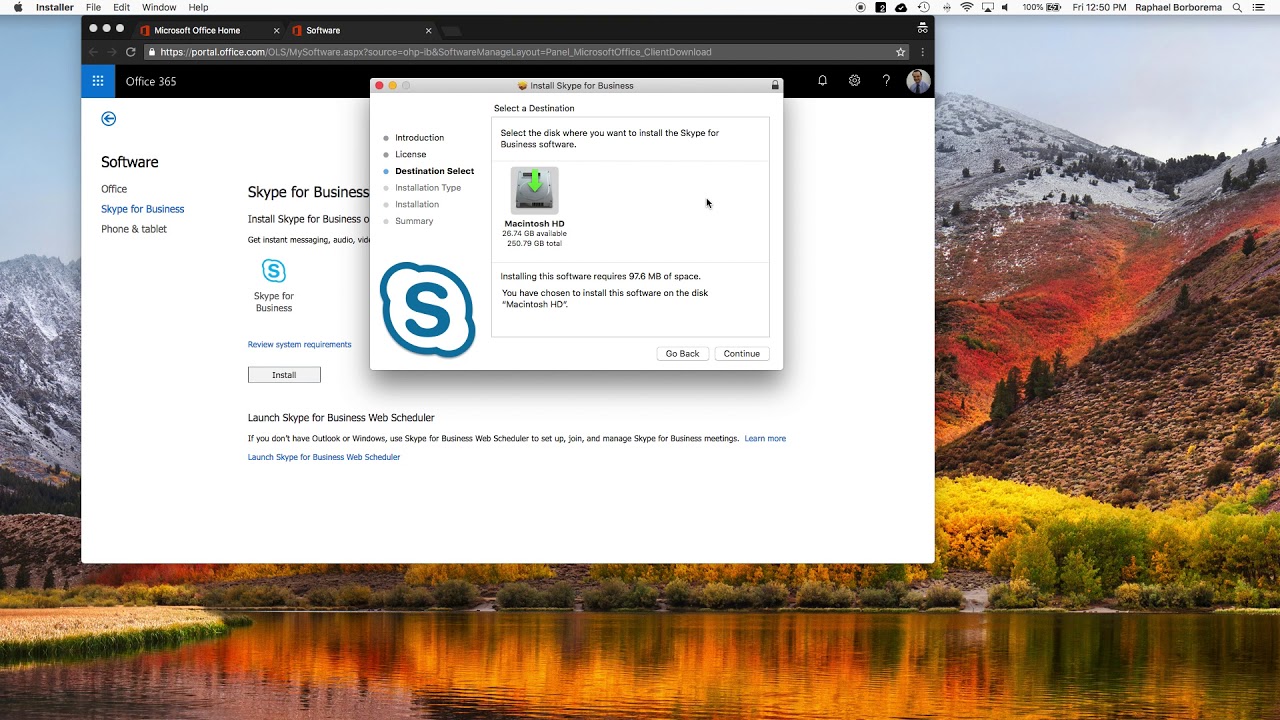This screenshot has height=720, width=1280.
Task: Open the Help menu
Action: click(198, 7)
